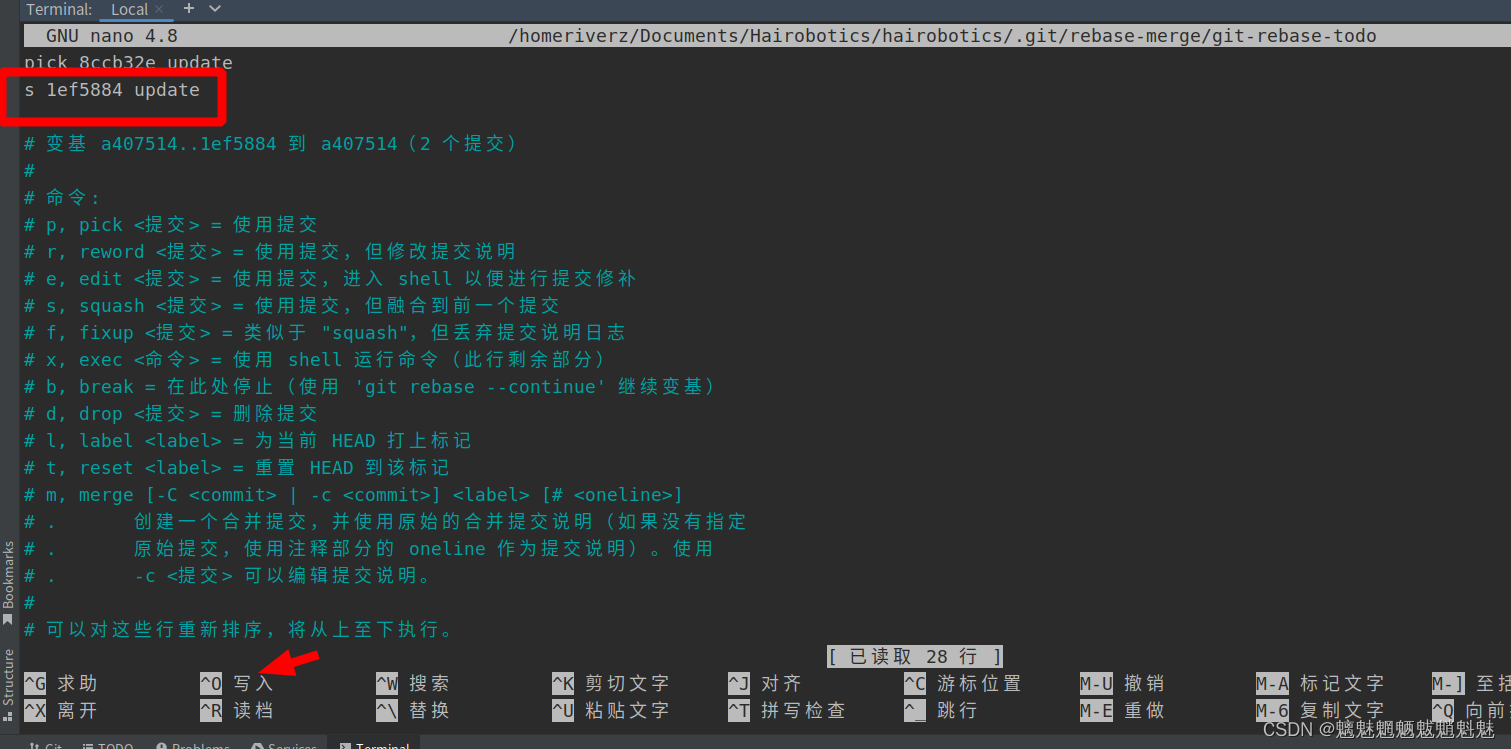Click the '命令:' comment line
The image size is (1511, 749).
(62, 198)
